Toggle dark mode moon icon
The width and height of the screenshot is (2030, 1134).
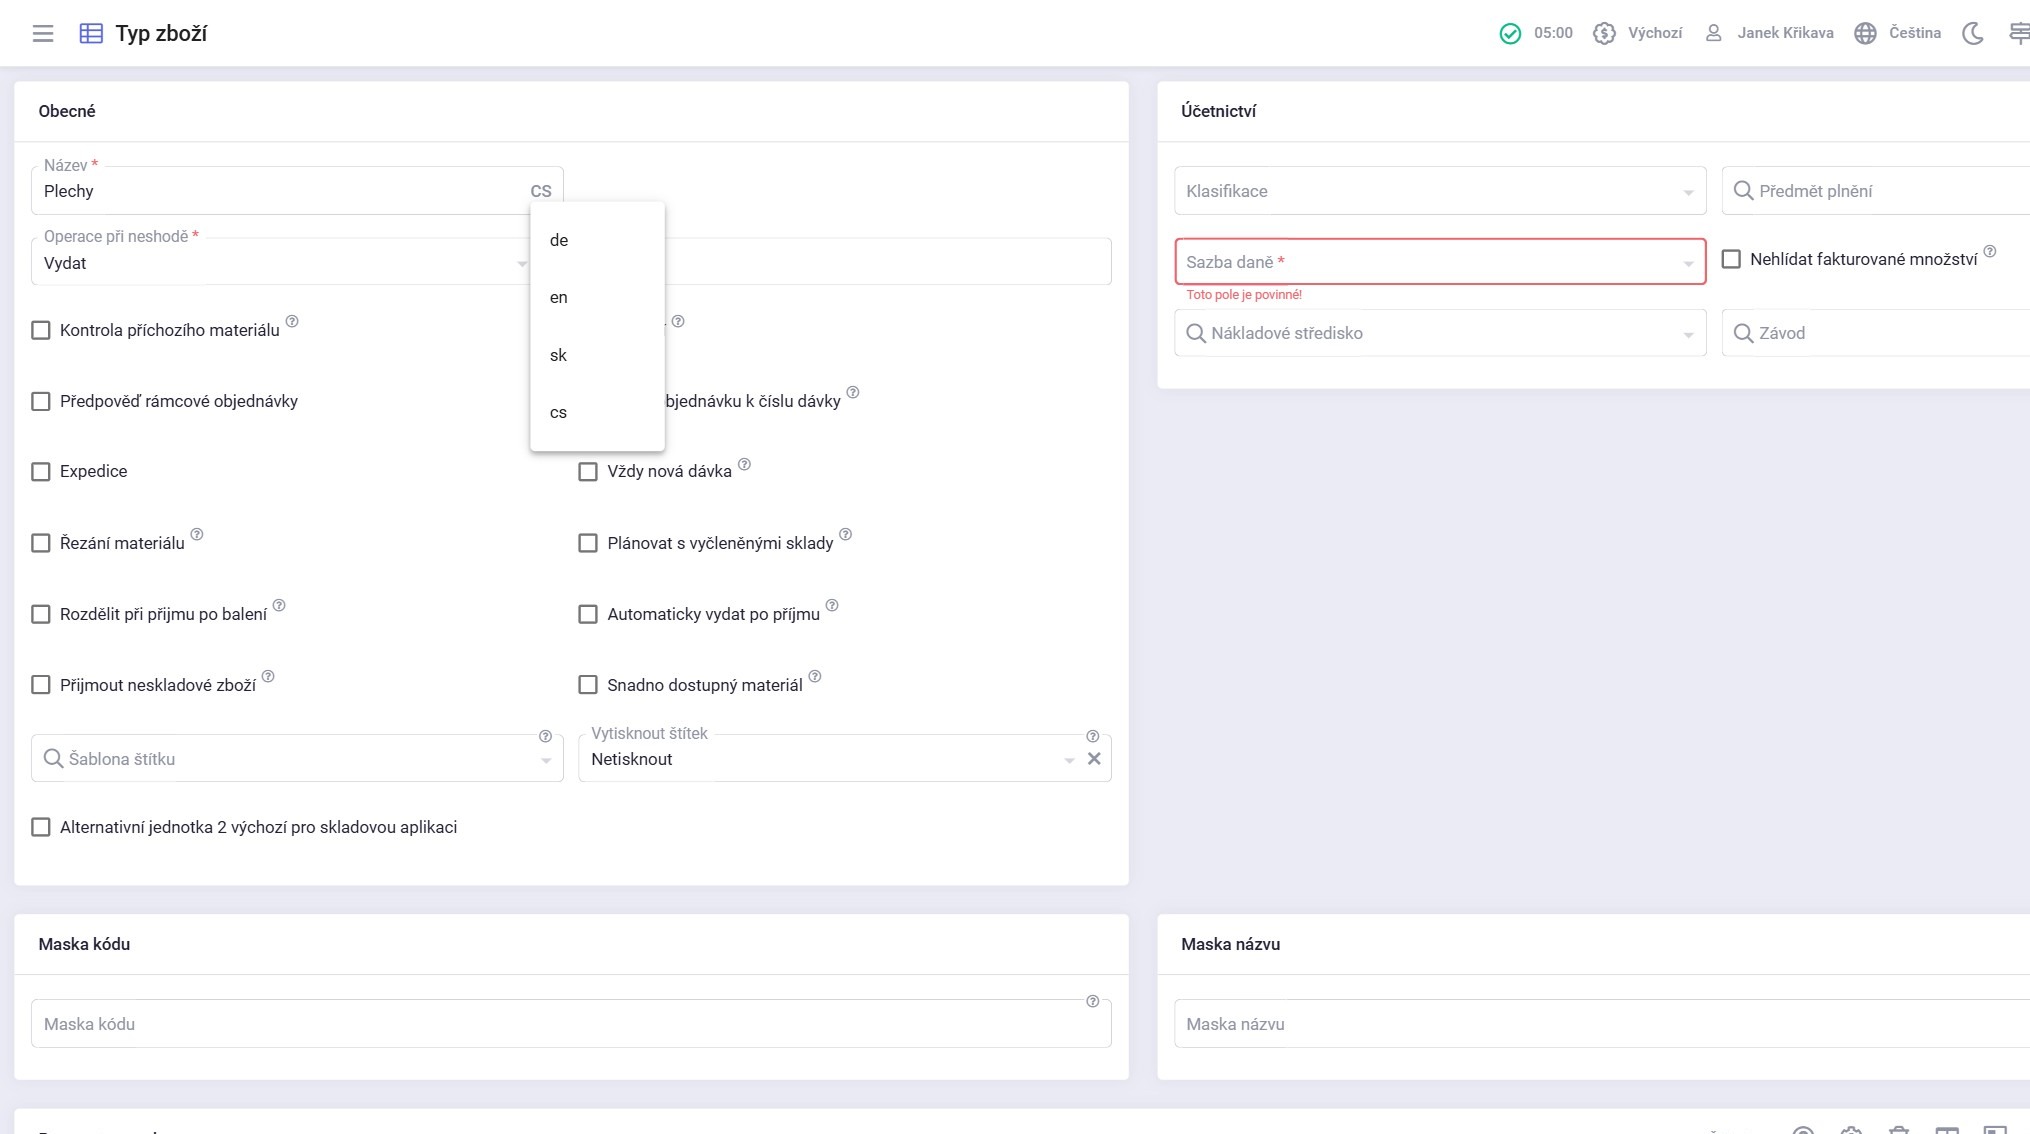coord(1972,33)
